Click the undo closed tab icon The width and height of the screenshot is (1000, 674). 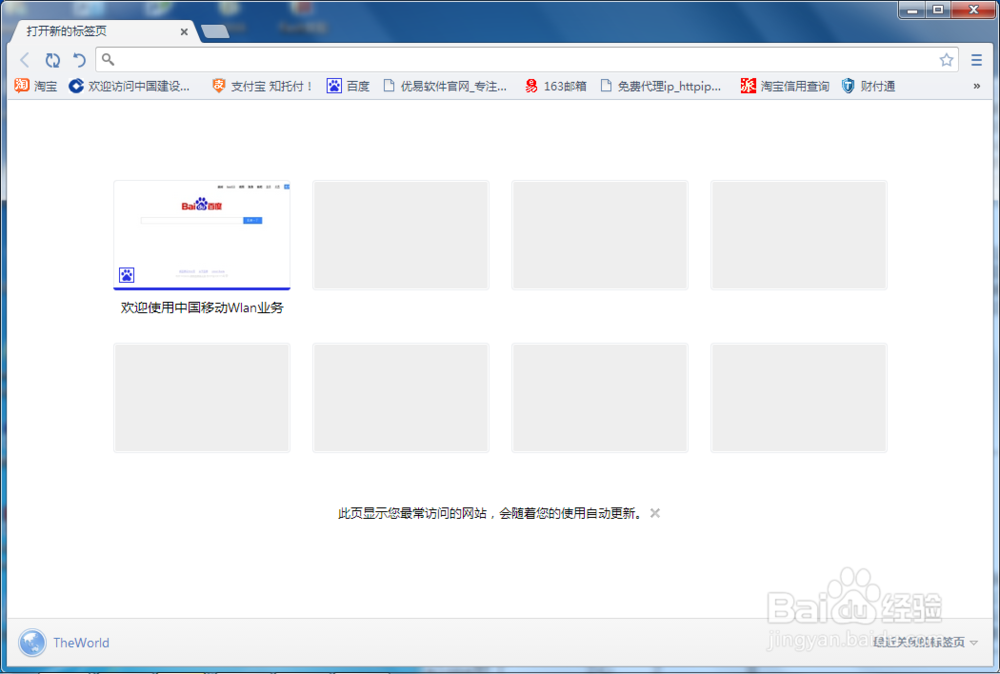click(79, 60)
